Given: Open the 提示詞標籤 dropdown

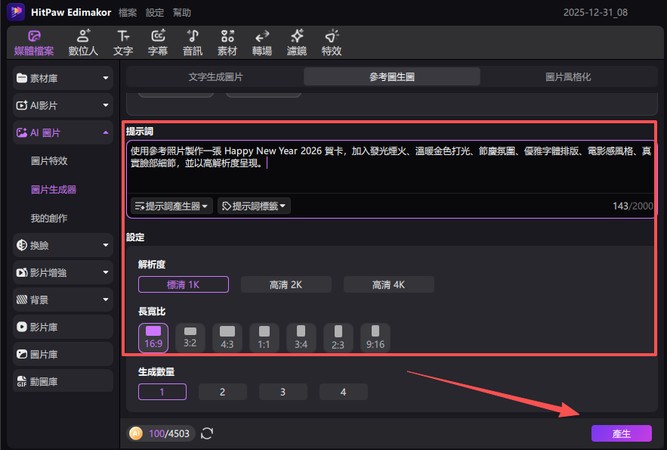Looking at the screenshot, I should pyautogui.click(x=254, y=206).
